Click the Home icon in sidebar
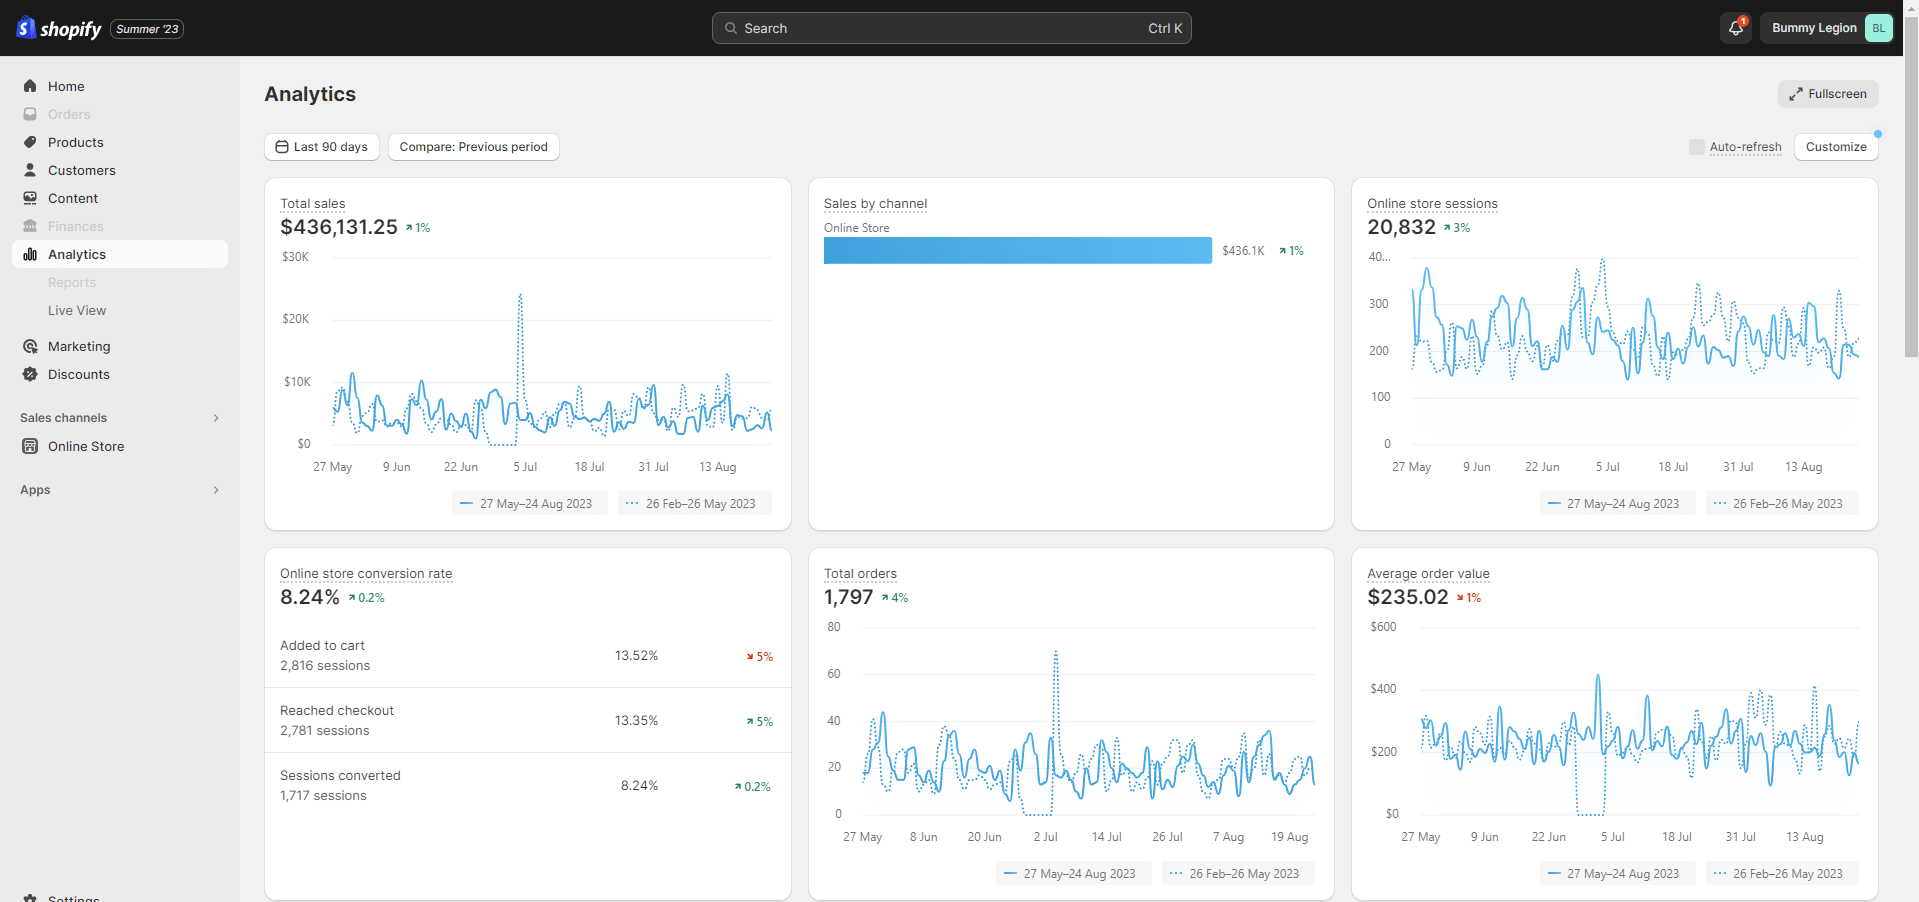The image size is (1919, 902). pyautogui.click(x=30, y=86)
